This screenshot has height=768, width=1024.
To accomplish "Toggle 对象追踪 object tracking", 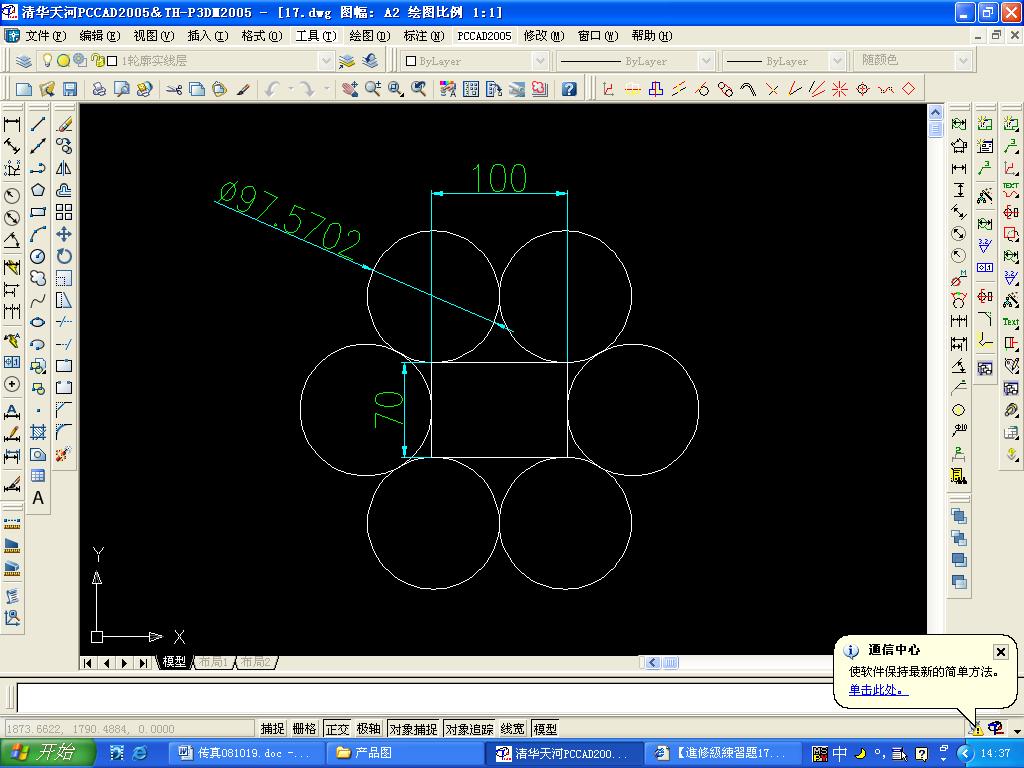I will (x=469, y=729).
